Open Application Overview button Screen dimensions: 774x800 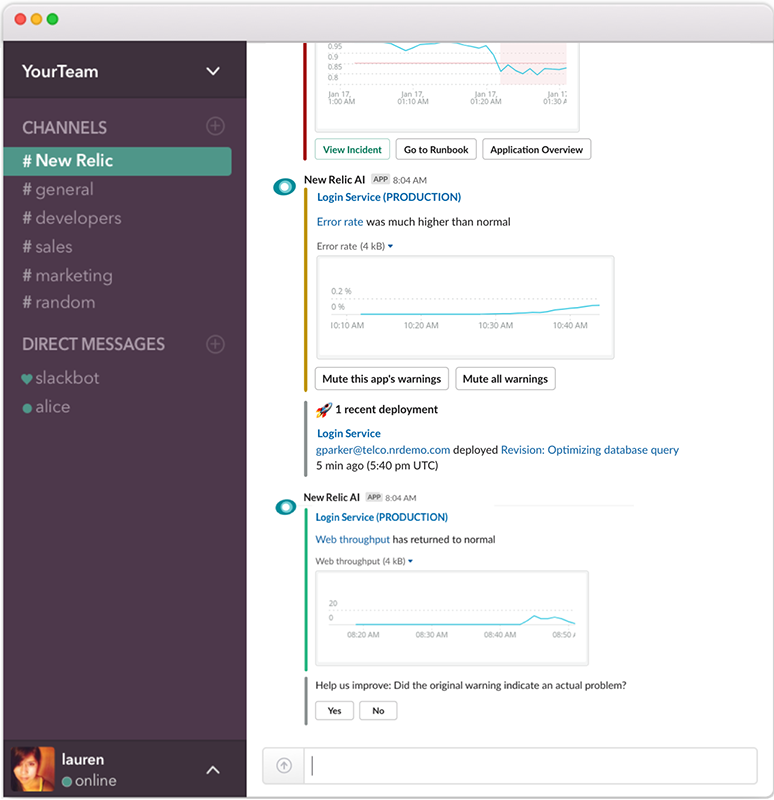click(536, 149)
